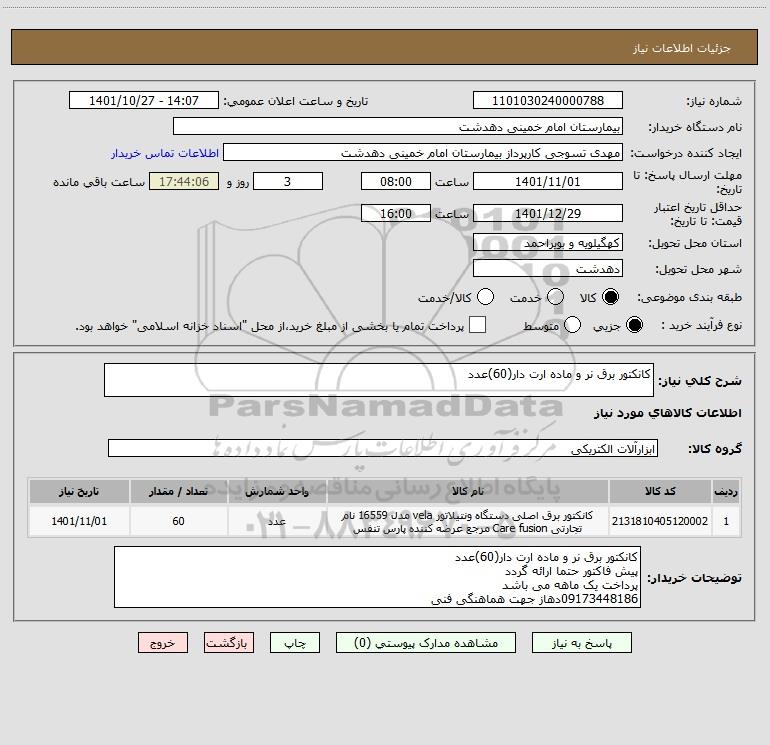Click the واحد شمارش column header
The image size is (770, 745).
[277, 491]
